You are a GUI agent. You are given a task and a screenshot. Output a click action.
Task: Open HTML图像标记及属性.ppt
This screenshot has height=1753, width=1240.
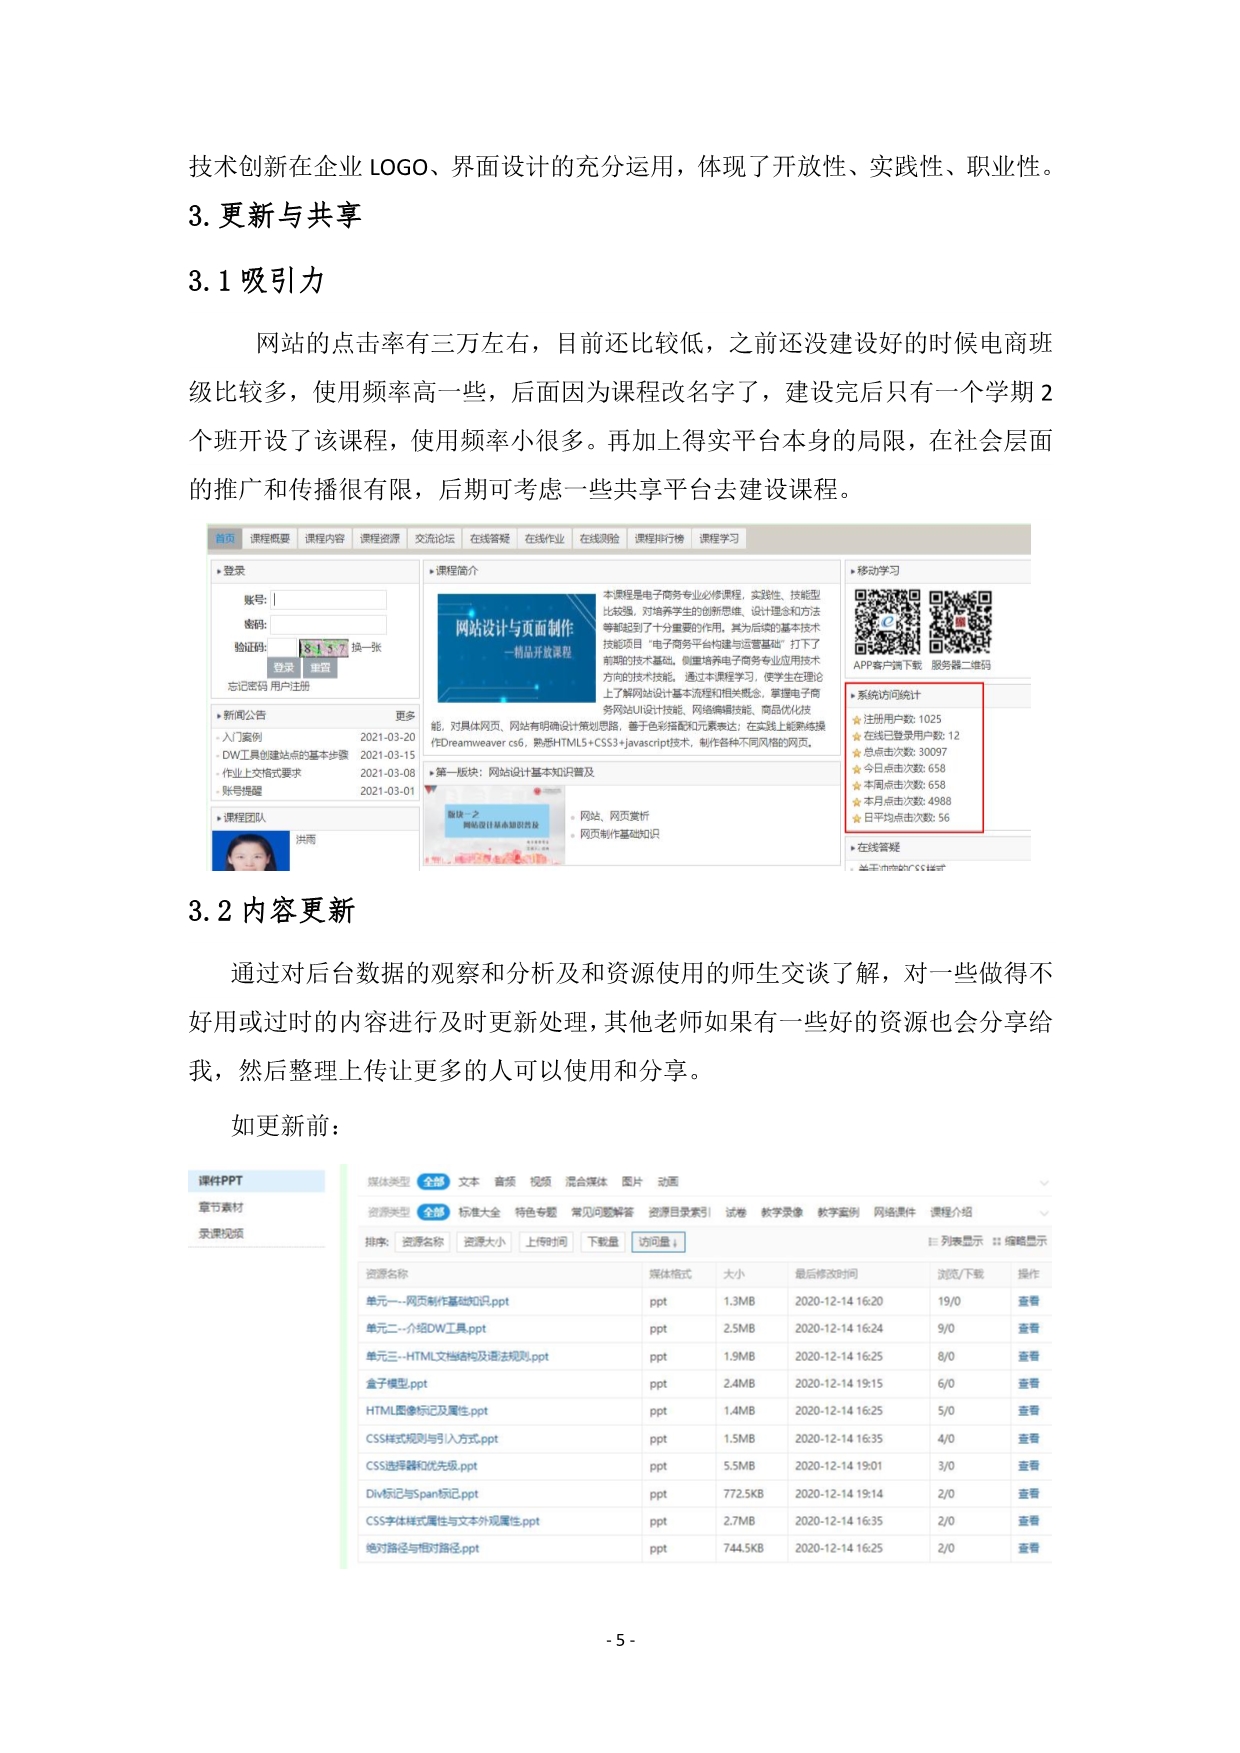click(427, 1411)
